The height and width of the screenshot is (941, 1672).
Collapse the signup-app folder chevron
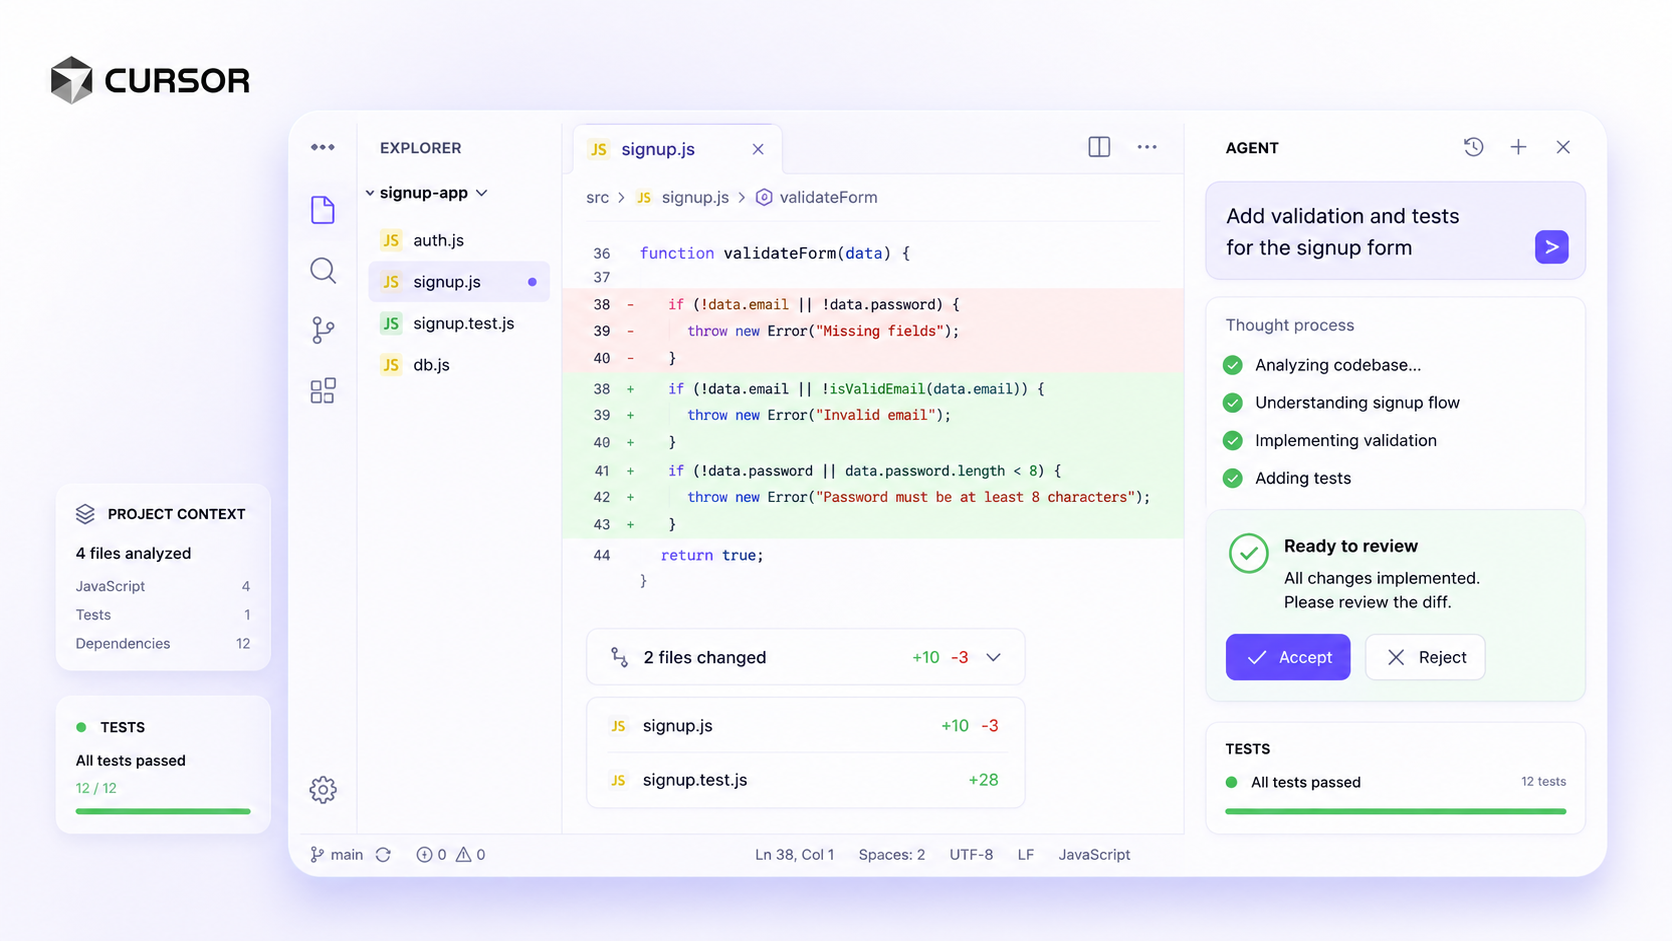pyautogui.click(x=370, y=193)
